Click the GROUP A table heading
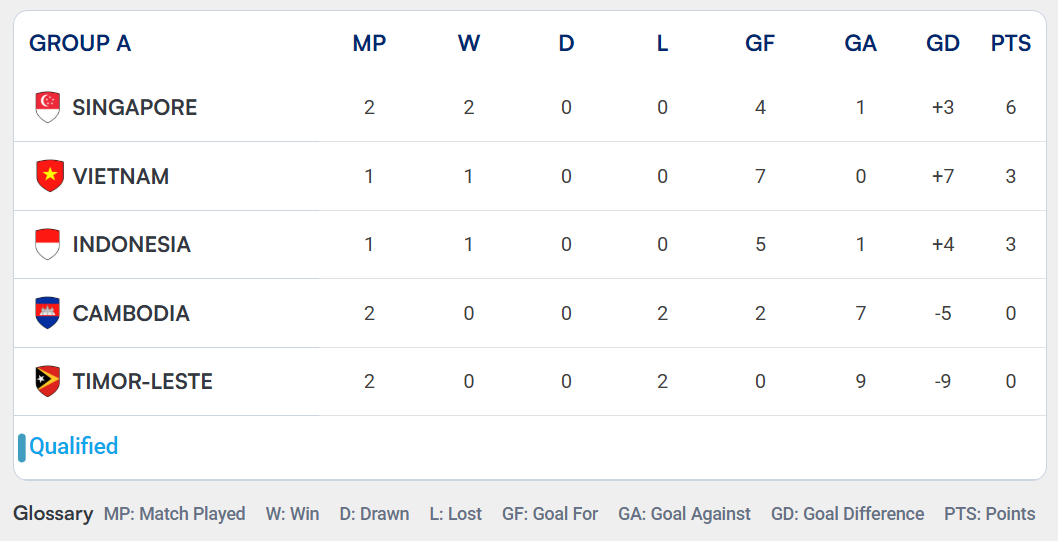1058x541 pixels. 80,43
